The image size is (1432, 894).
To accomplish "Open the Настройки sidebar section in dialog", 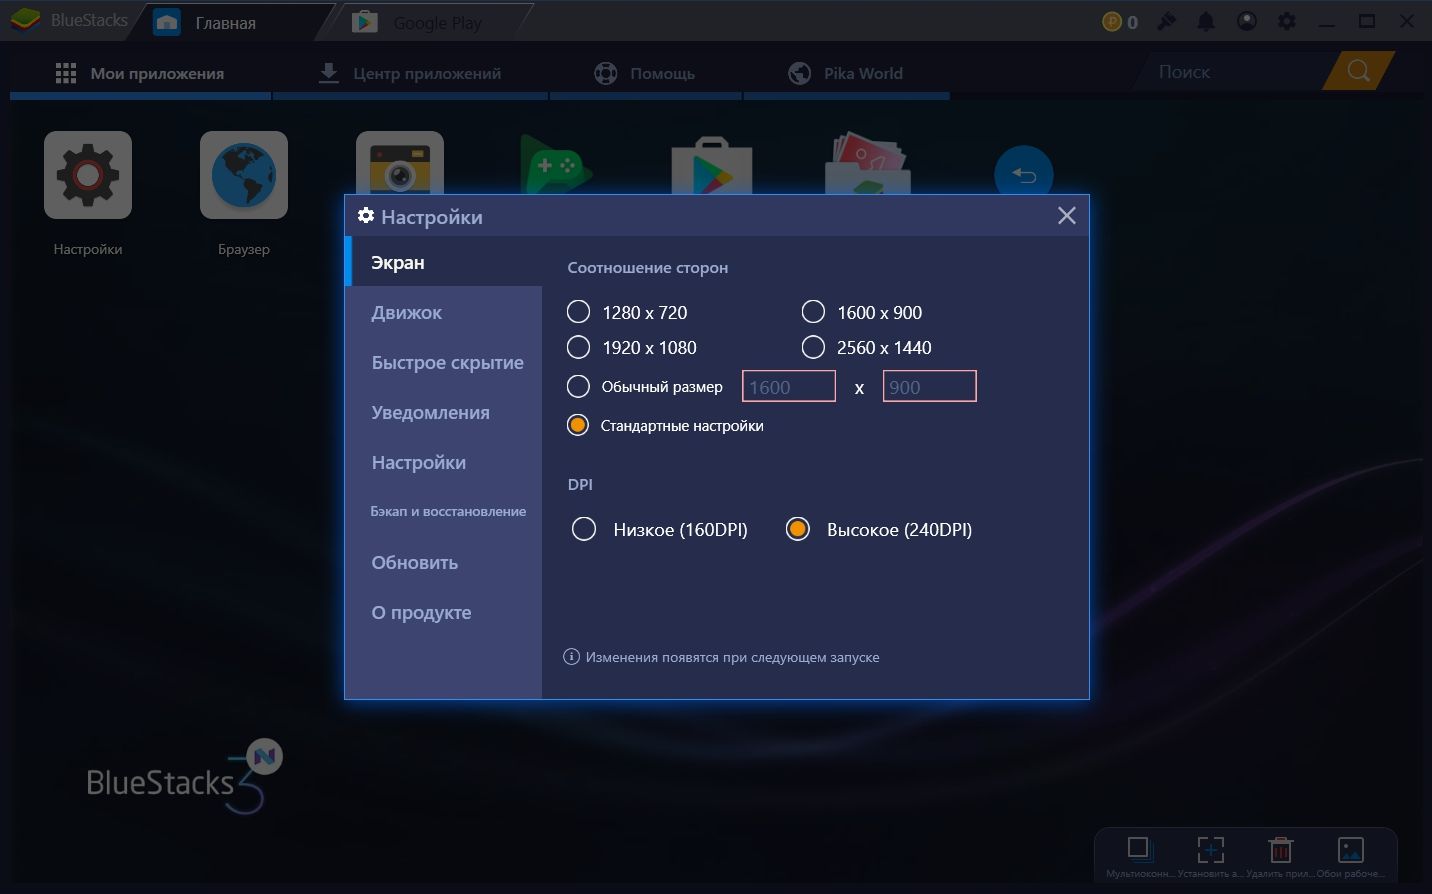I will click(x=443, y=462).
